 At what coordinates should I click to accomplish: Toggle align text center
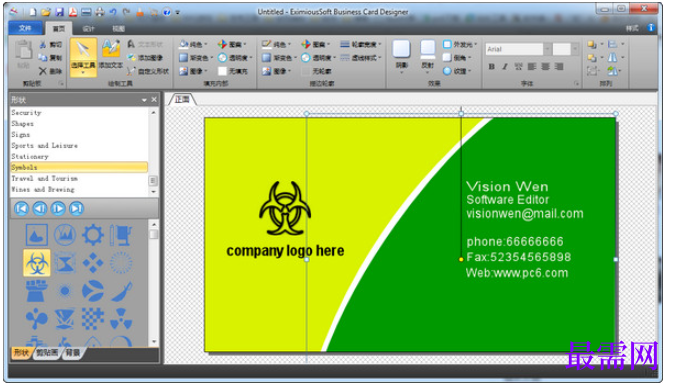tap(546, 67)
